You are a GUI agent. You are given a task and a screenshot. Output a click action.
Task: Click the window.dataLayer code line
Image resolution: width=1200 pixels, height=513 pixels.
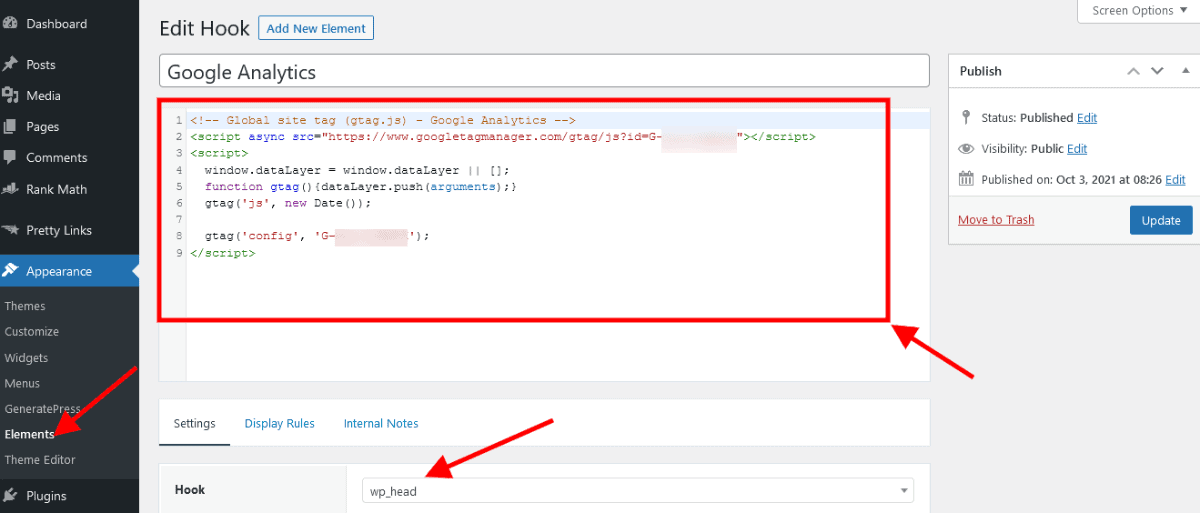[x=357, y=170]
